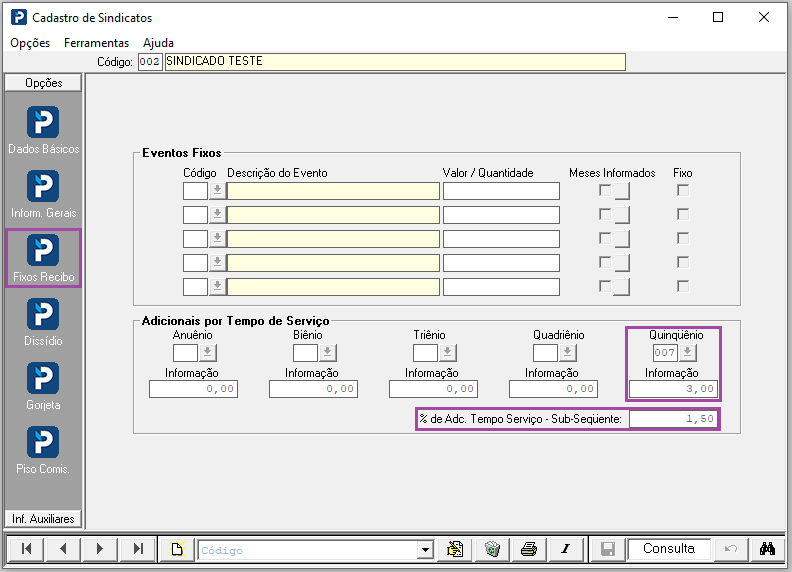792x572 pixels.
Task: Click the Inf. Auxiliares button
Action: point(43,519)
